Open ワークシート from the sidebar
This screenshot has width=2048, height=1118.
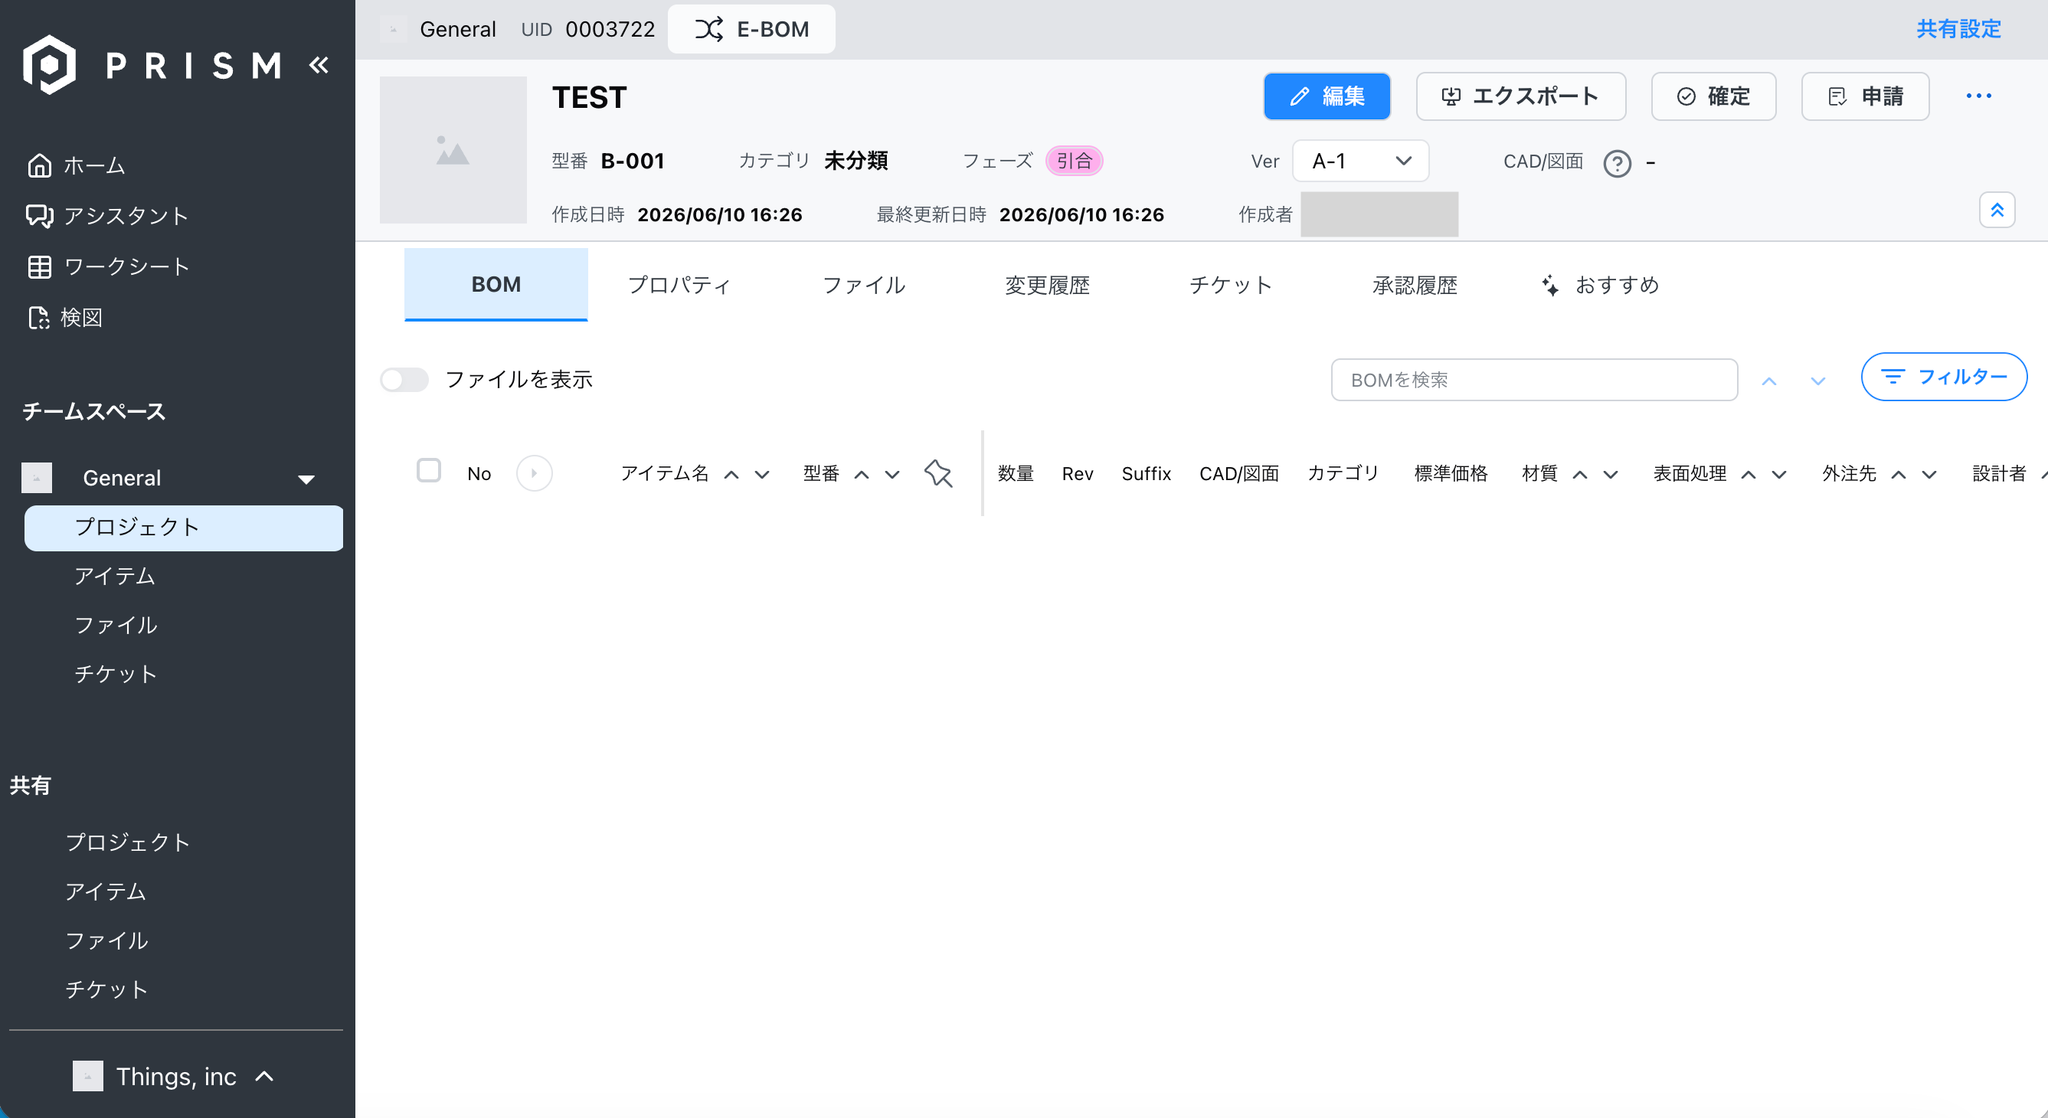pos(108,267)
